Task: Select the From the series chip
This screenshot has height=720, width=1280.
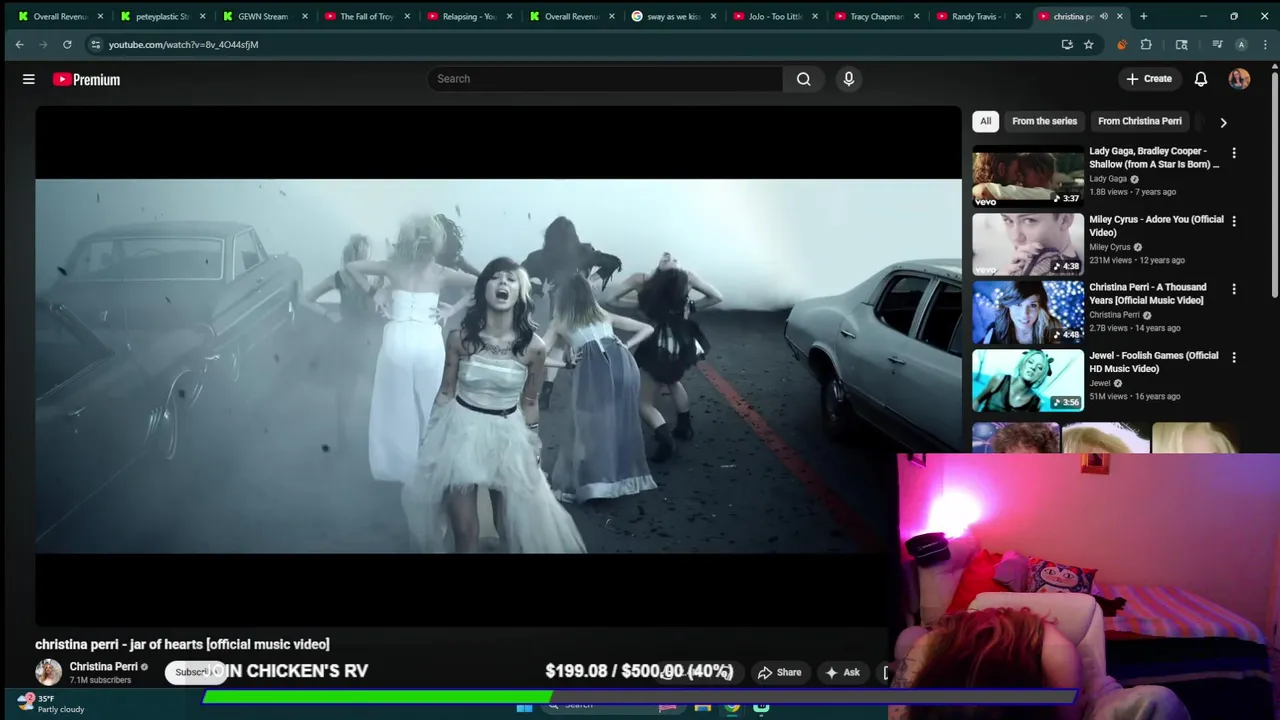Action: click(x=1044, y=121)
